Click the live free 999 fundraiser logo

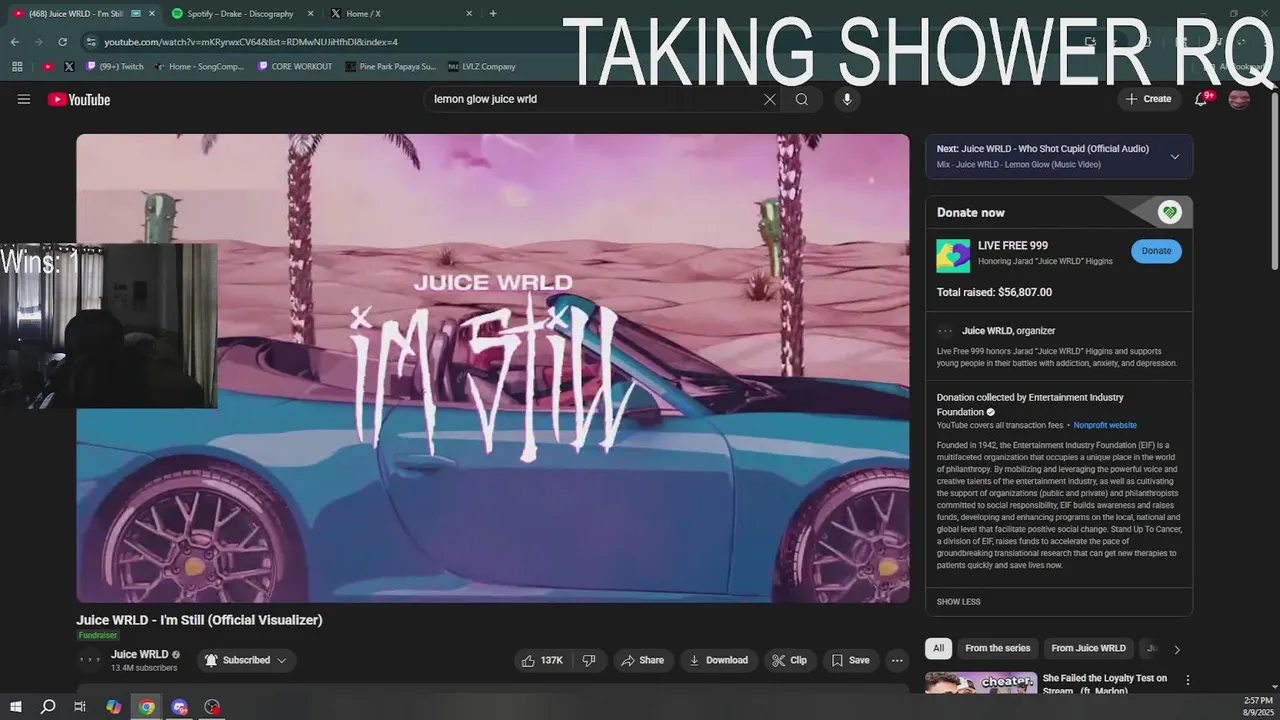[953, 255]
